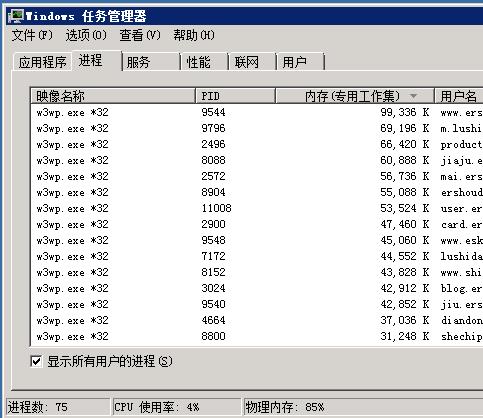The image size is (483, 418).
Task: Select w3wp.exe process with PID 8904
Action: tap(257, 192)
